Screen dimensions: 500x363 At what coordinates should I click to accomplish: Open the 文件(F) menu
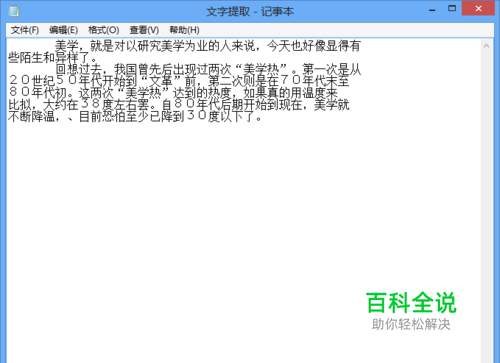click(25, 30)
